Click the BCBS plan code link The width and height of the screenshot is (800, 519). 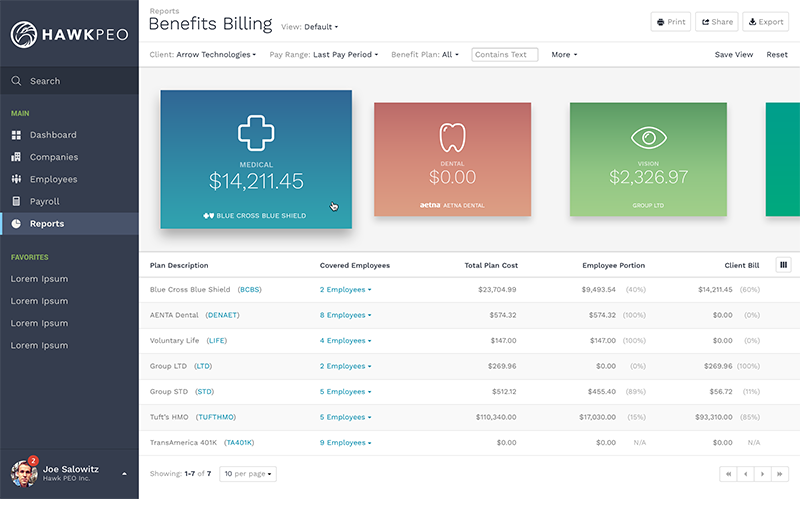coord(249,290)
